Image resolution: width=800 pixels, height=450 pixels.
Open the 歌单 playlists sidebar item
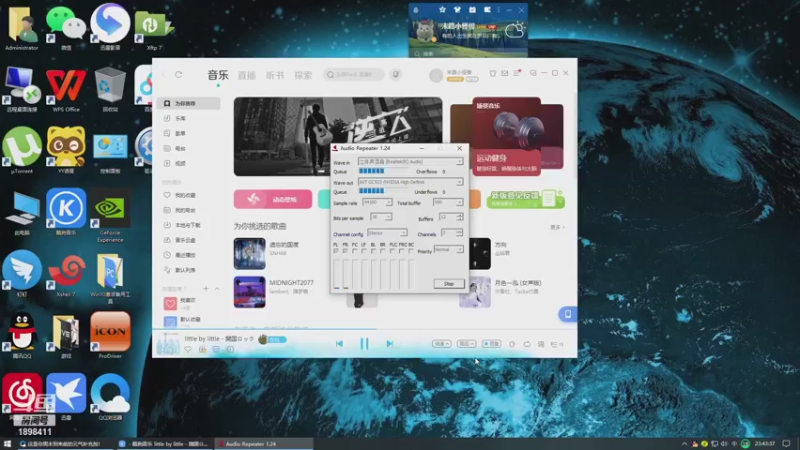(x=188, y=133)
